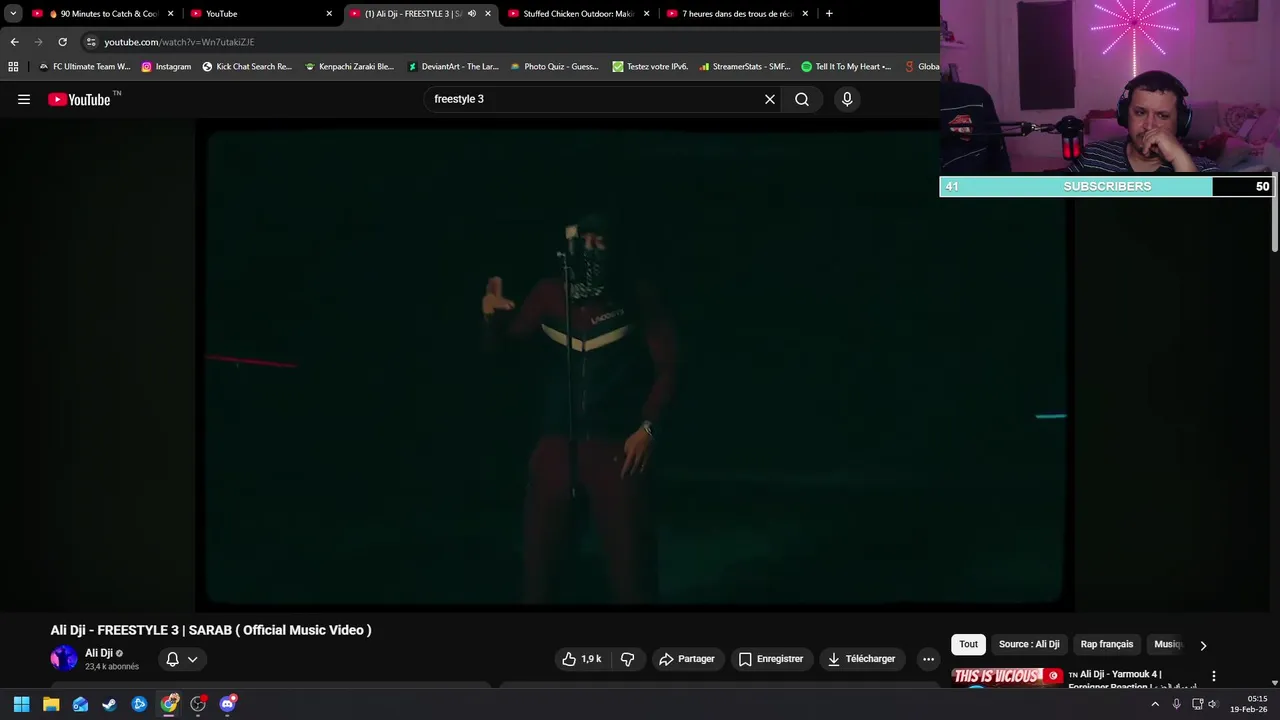
Task: Open Steam from the taskbar
Action: click(110, 704)
